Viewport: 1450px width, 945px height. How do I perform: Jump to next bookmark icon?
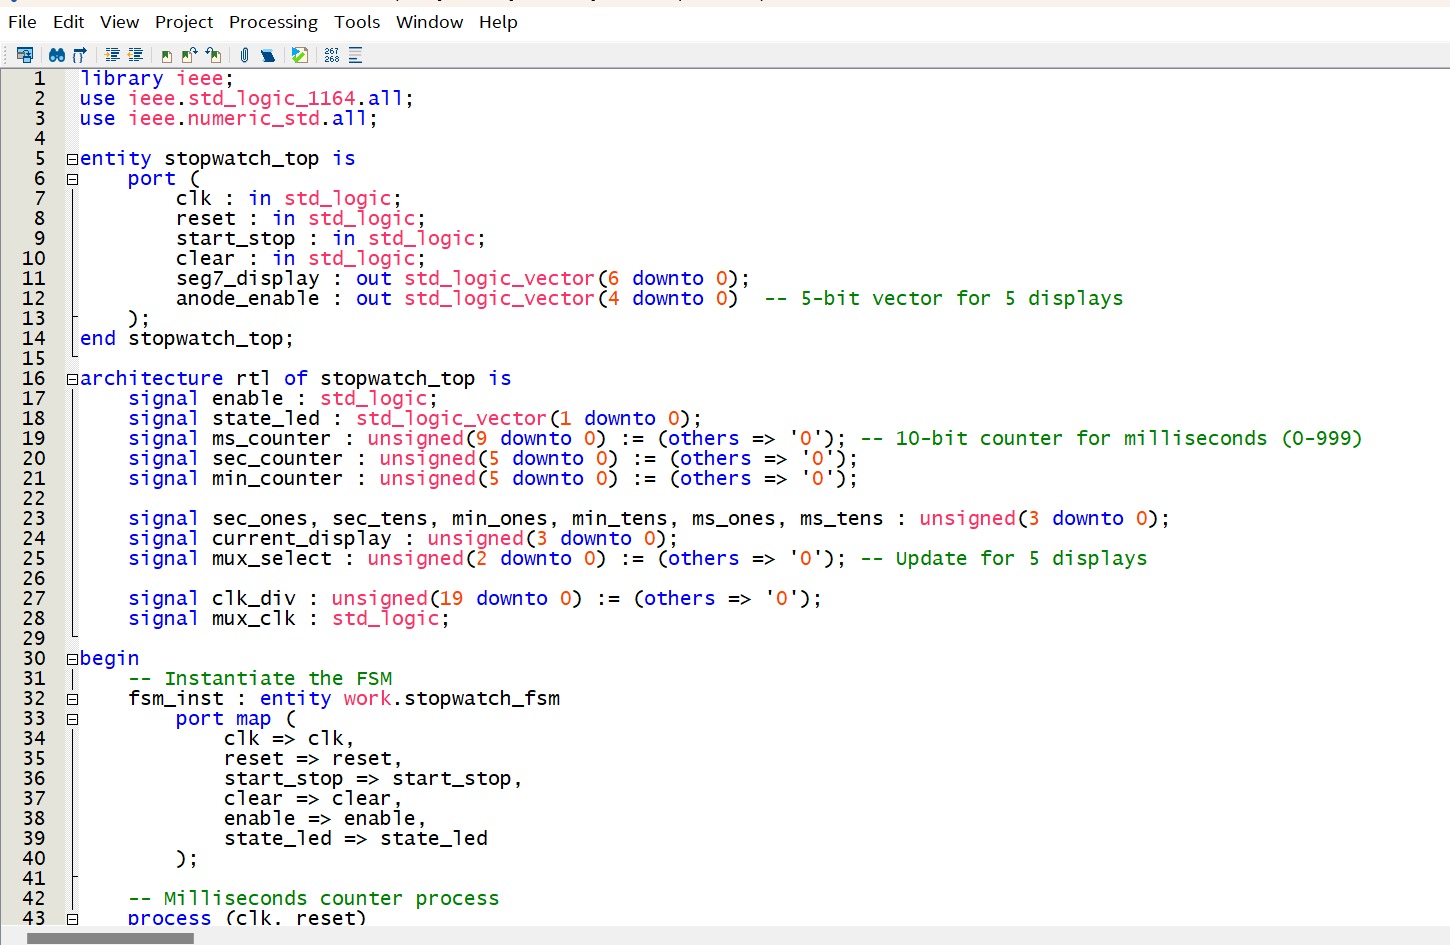pyautogui.click(x=189, y=54)
